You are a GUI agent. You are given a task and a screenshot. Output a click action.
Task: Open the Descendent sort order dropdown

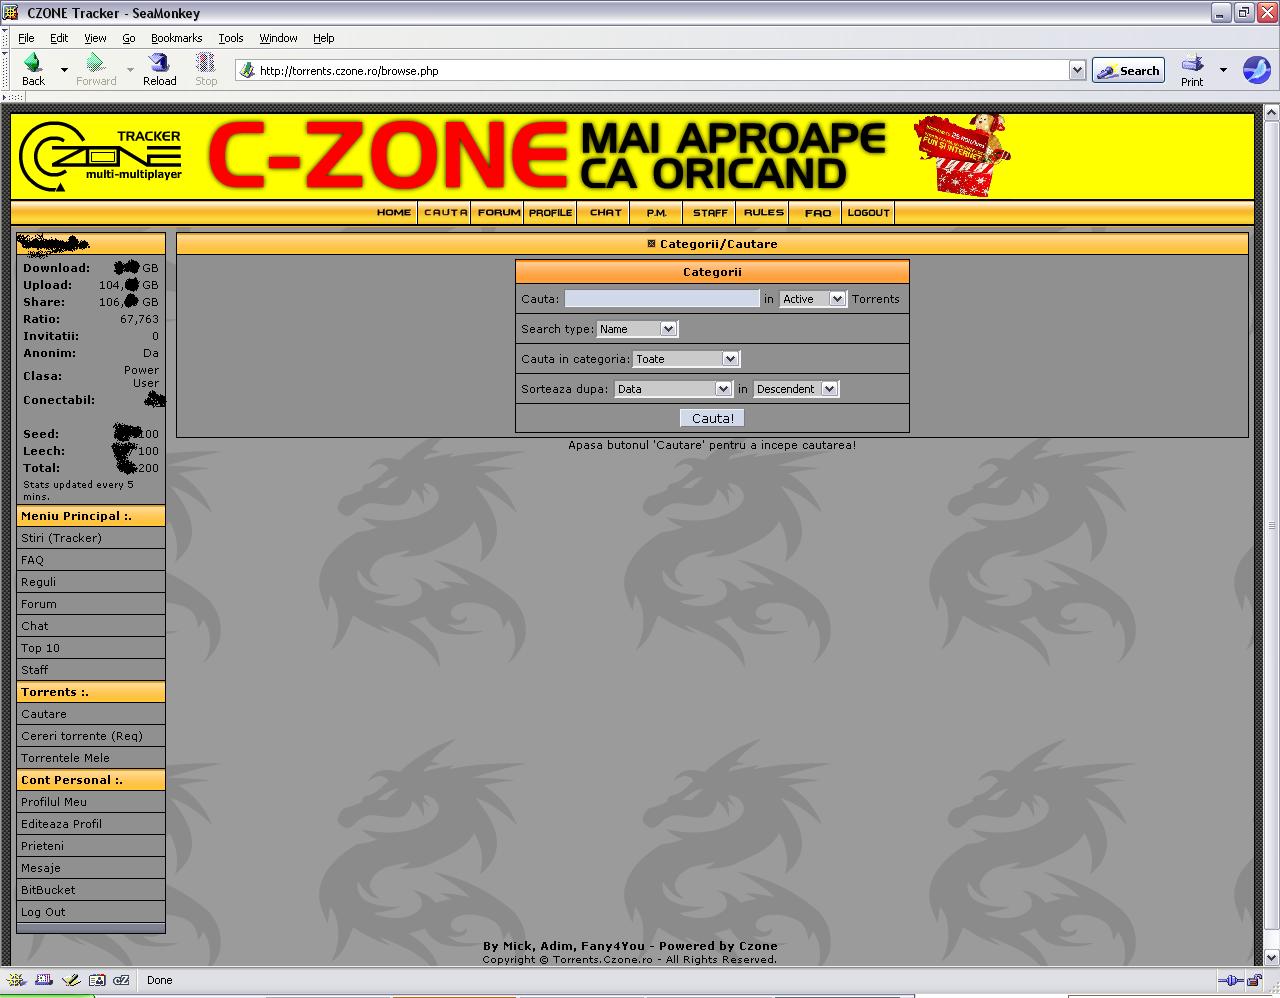point(796,389)
